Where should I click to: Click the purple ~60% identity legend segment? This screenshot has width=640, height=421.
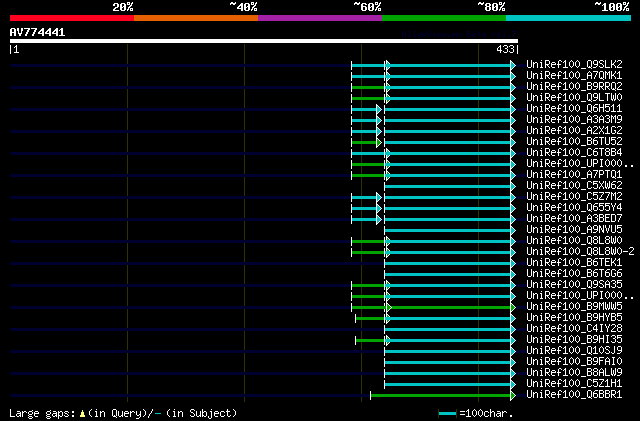click(x=320, y=18)
